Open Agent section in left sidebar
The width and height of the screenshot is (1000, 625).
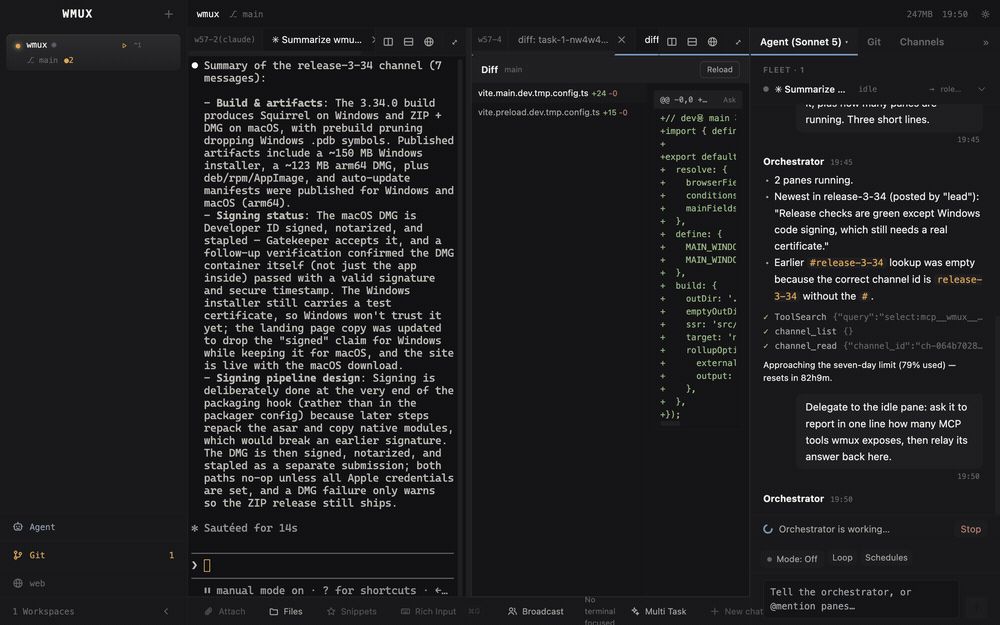(x=94, y=527)
